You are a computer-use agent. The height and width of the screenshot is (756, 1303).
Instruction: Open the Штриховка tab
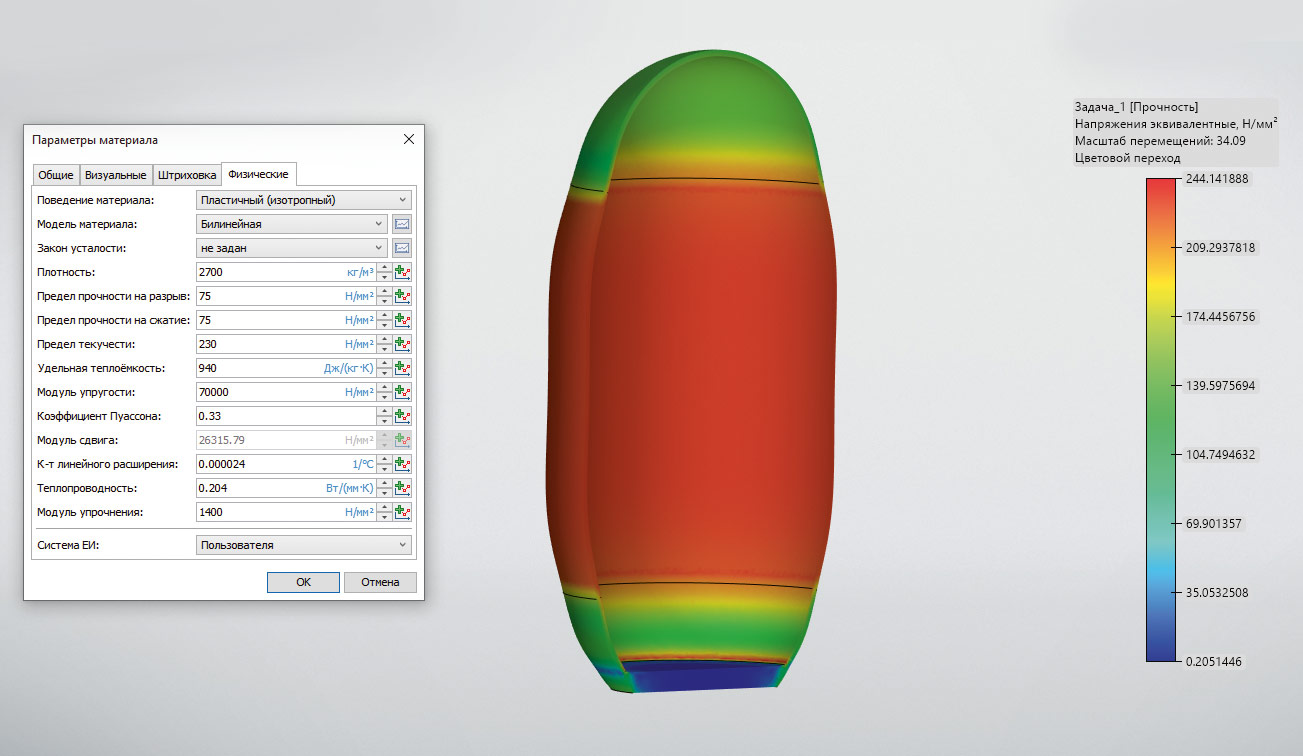point(187,175)
